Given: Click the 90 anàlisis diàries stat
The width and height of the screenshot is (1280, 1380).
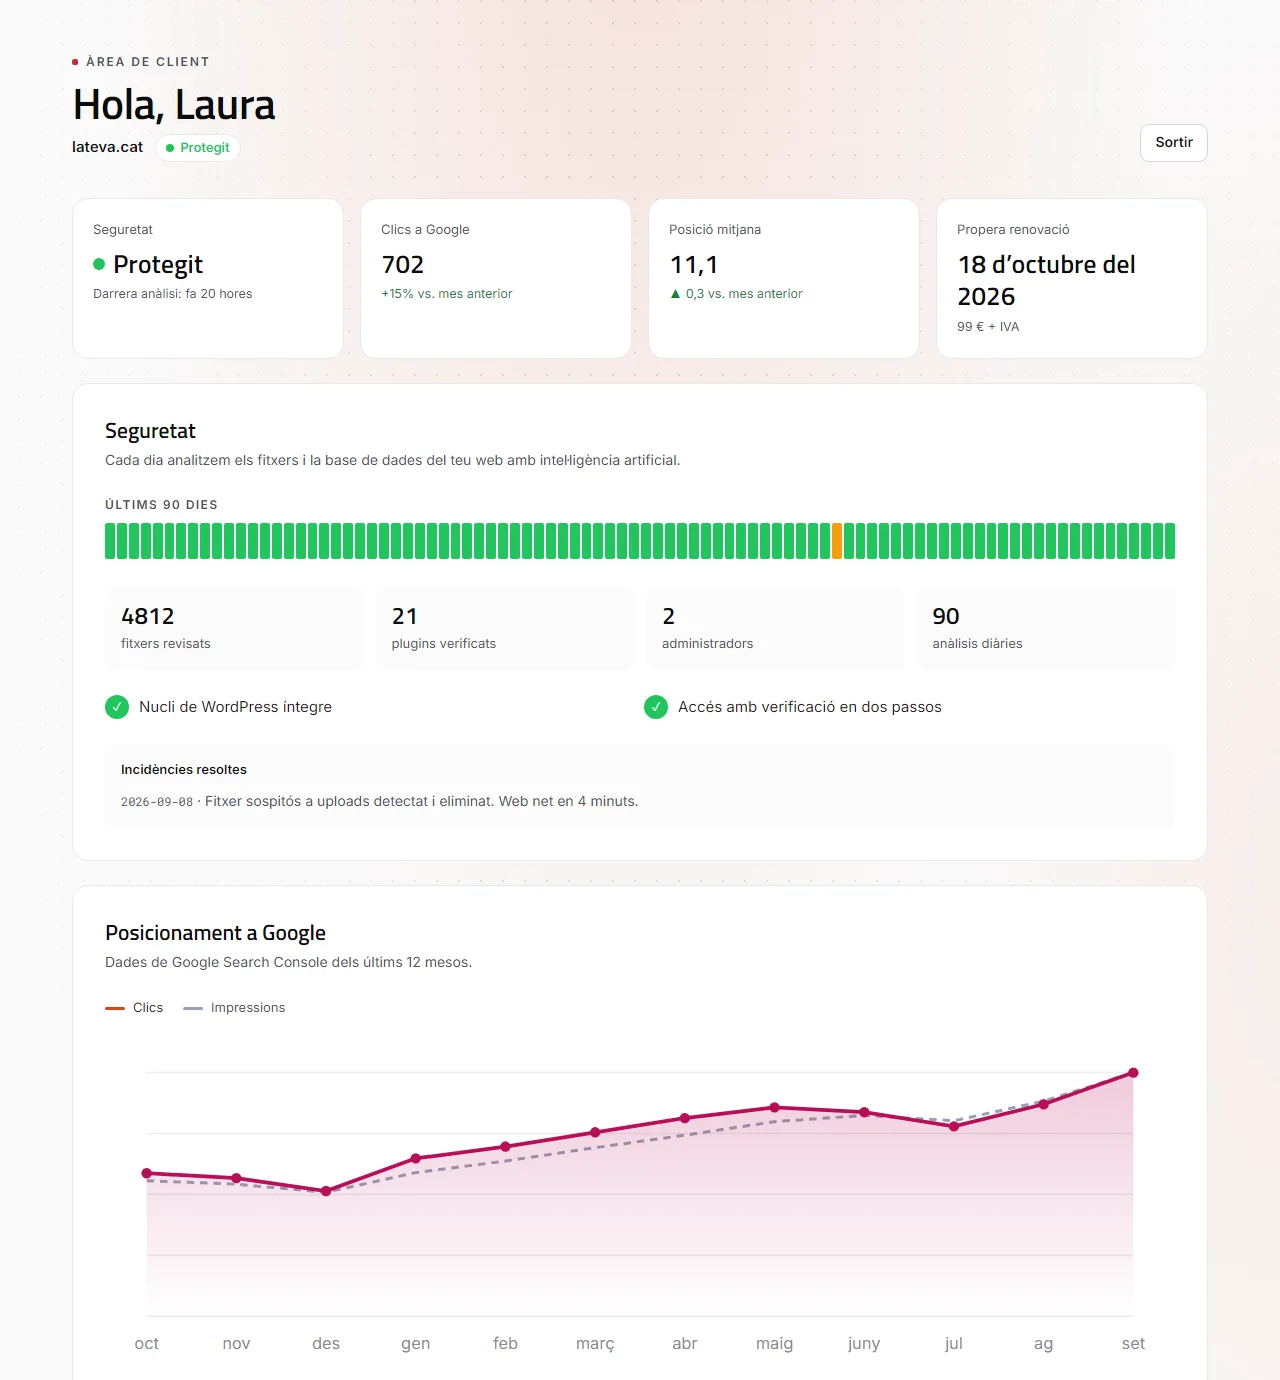Looking at the screenshot, I should pyautogui.click(x=1046, y=629).
